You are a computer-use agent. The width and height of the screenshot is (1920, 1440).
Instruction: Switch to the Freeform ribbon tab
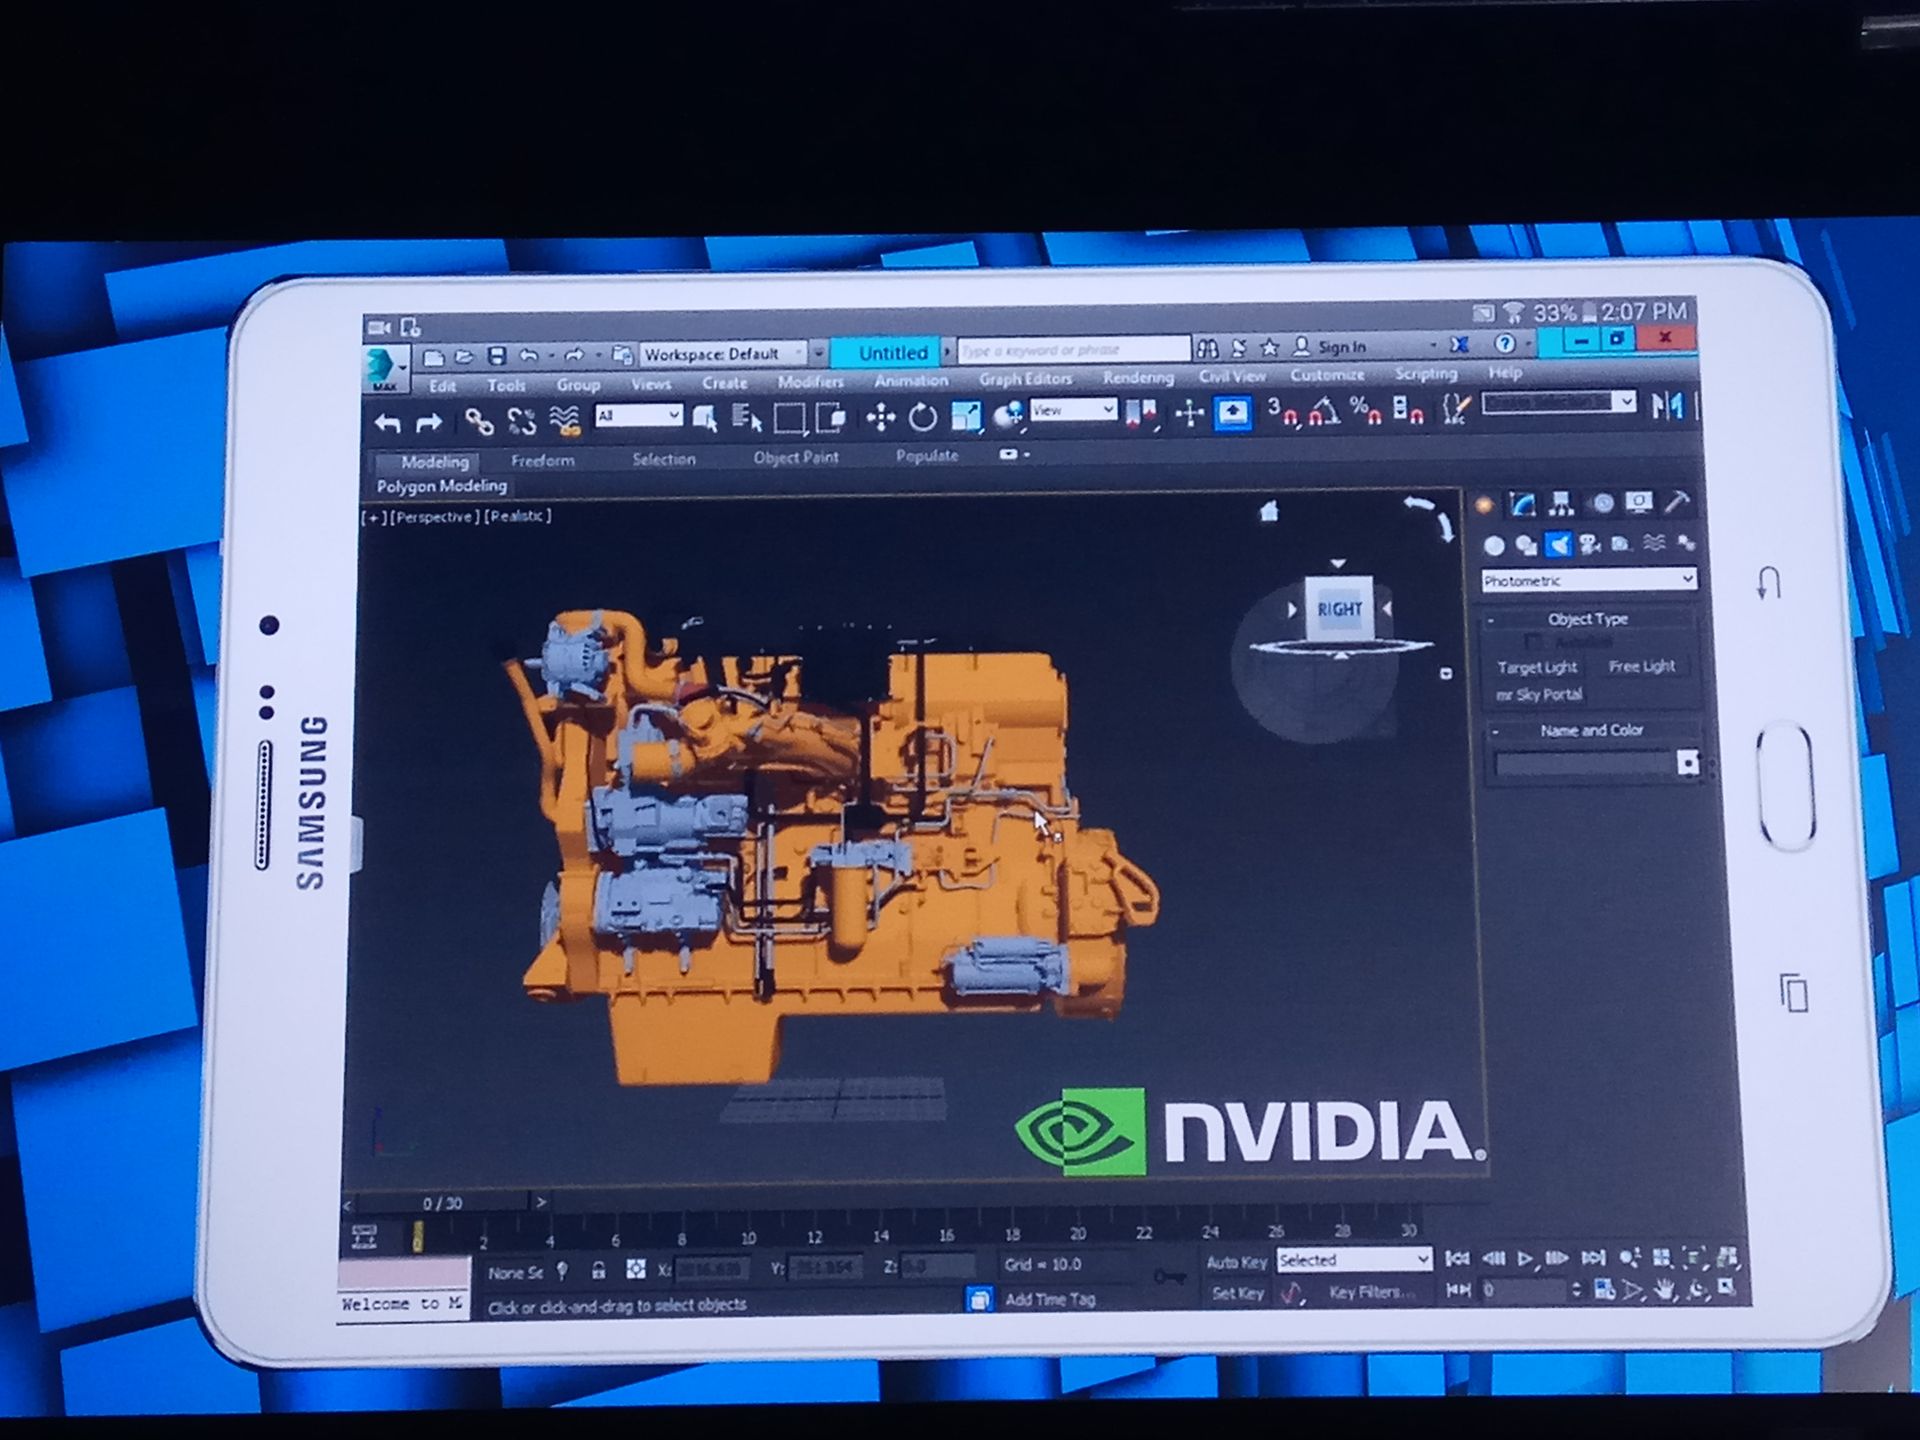coord(542,460)
